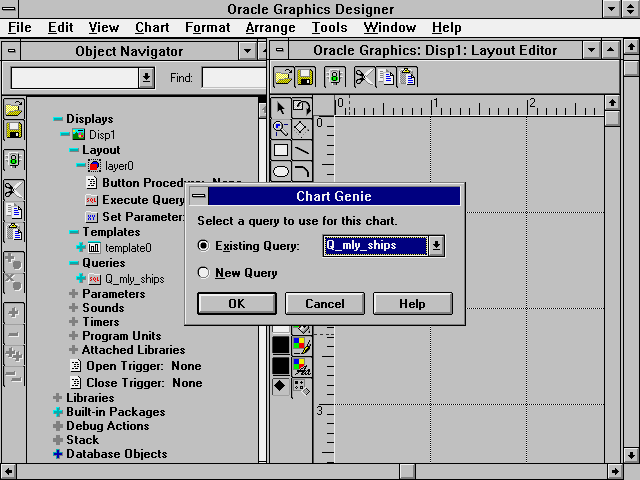Open the Existing Query dropdown list

437,246
